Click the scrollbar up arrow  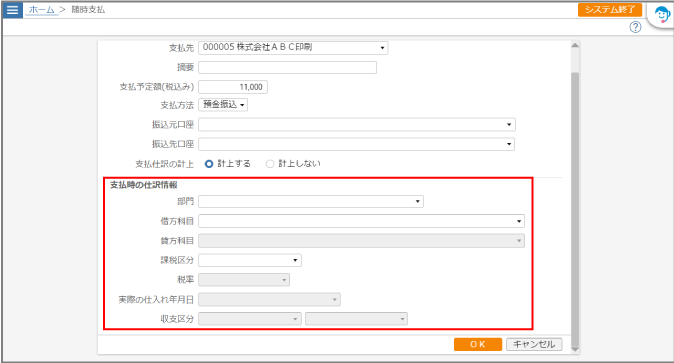pyautogui.click(x=575, y=45)
